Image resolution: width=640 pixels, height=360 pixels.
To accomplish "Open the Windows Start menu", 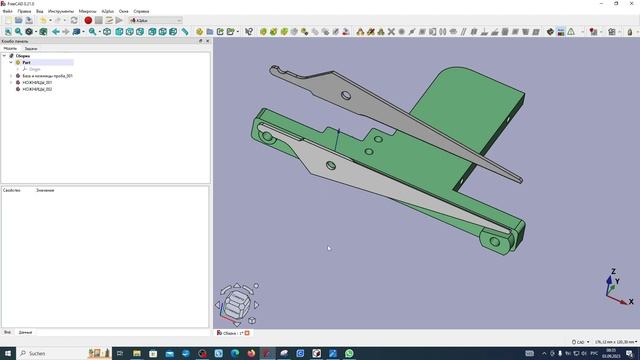I will (7, 353).
